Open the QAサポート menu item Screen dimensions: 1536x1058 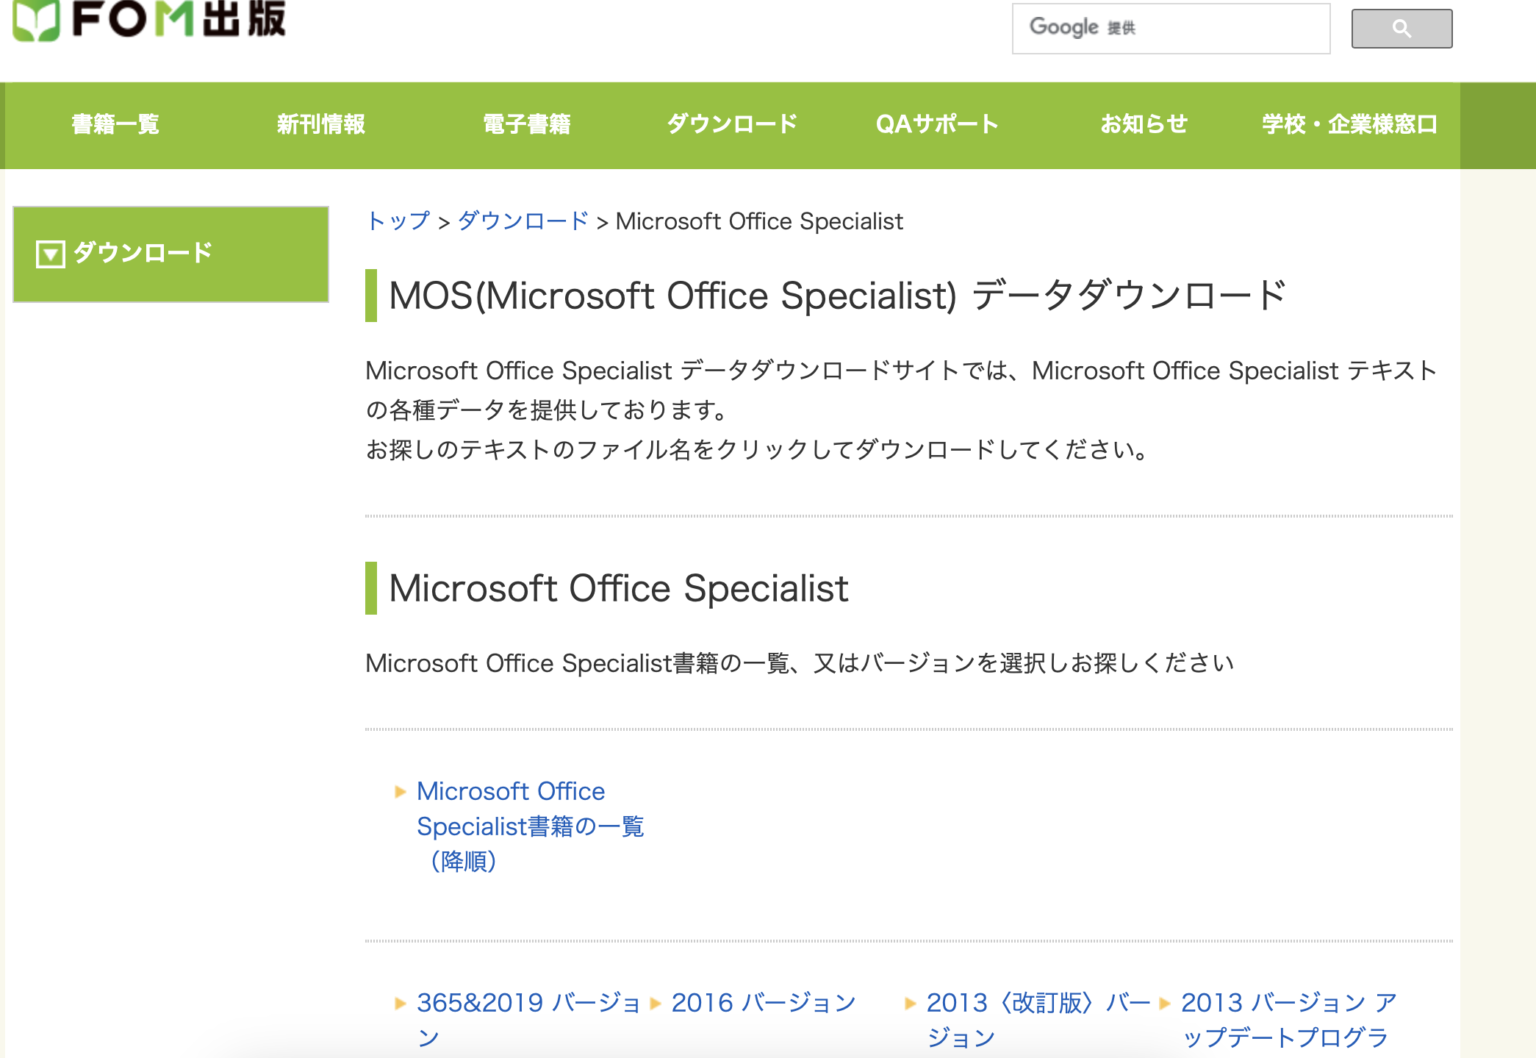click(x=936, y=124)
